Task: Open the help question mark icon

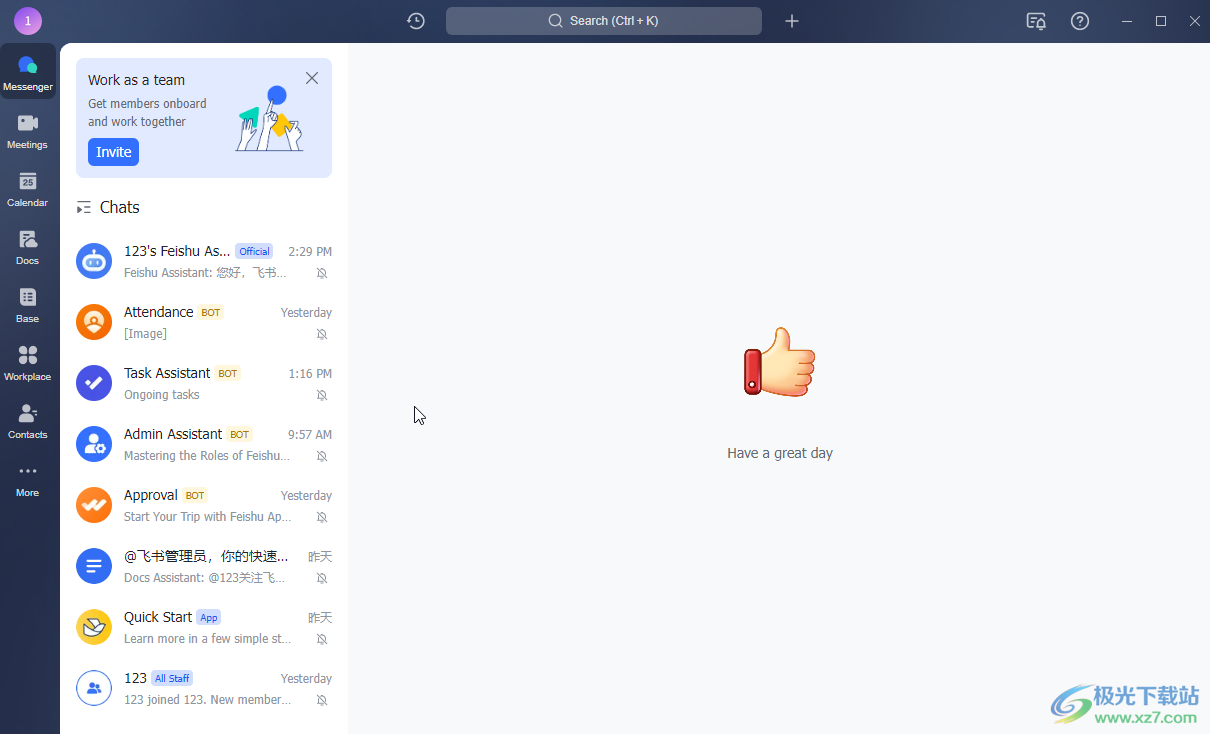Action: click(x=1080, y=21)
